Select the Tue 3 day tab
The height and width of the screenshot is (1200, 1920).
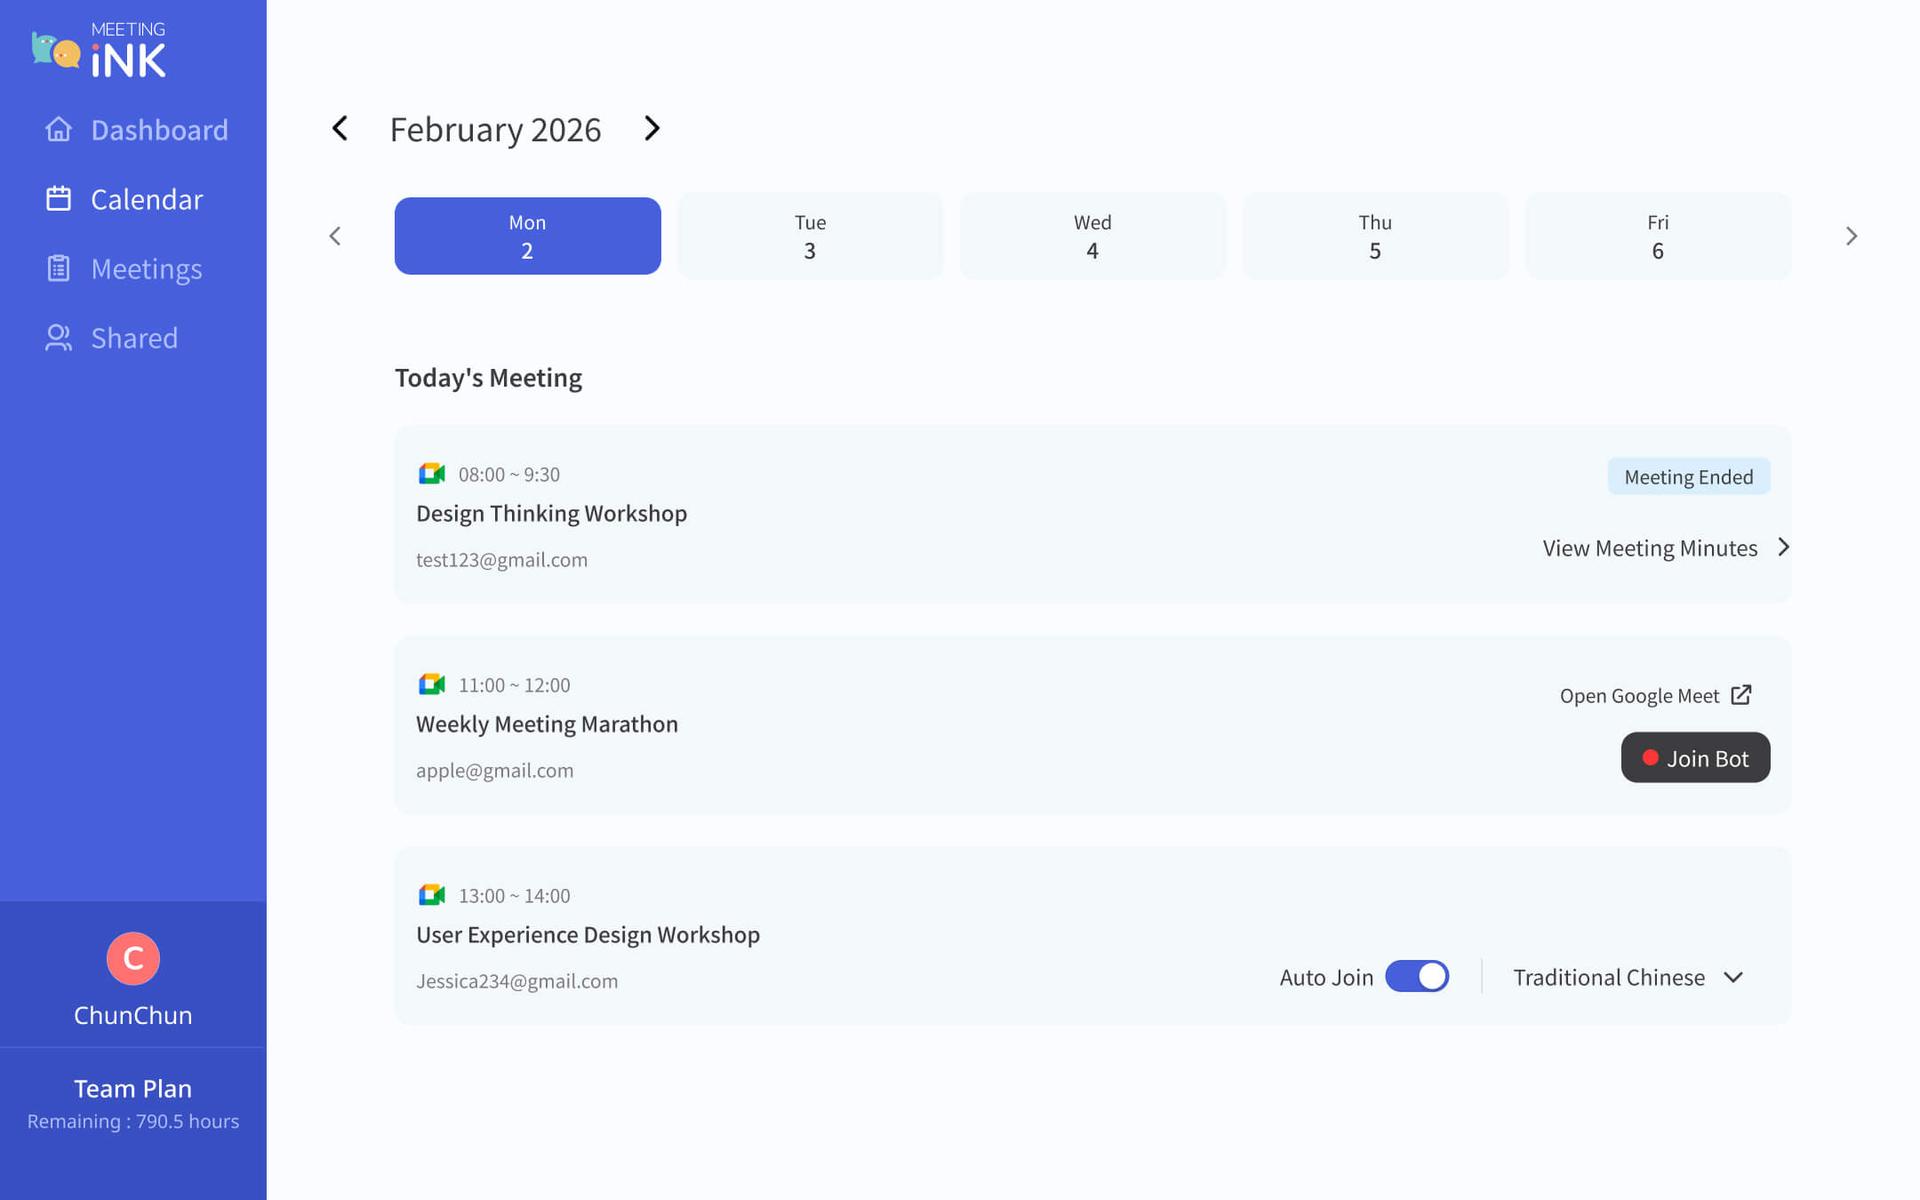809,237
